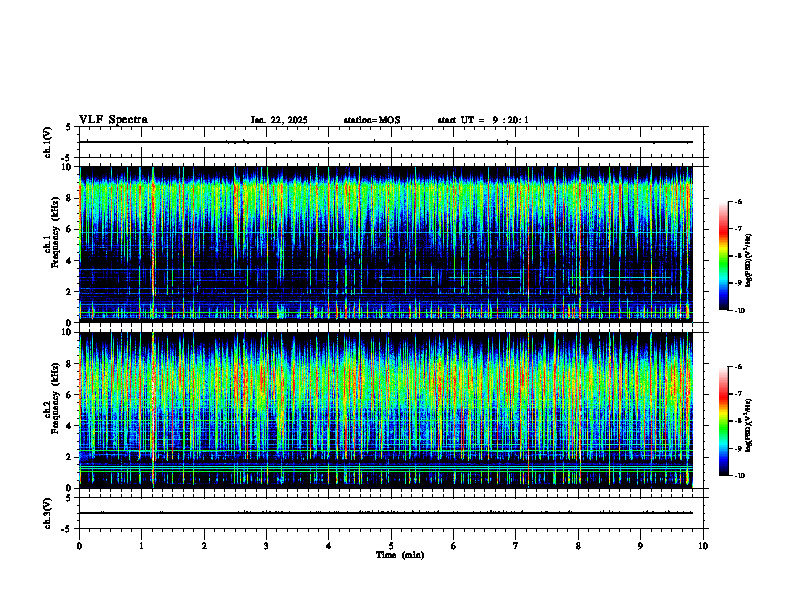Click the ch.1 spectrogram "6" kHz tick label
Image resolution: width=792 pixels, height=612 pixels.
click(70, 229)
